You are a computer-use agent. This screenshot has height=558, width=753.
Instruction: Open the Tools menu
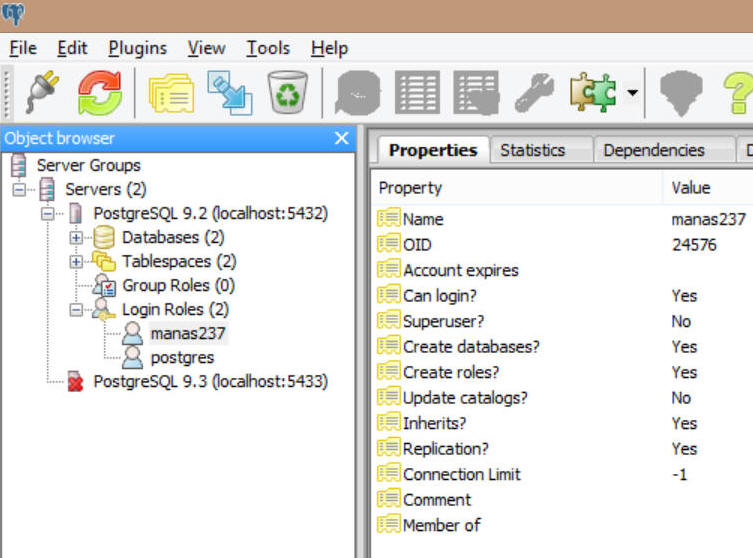click(x=268, y=48)
